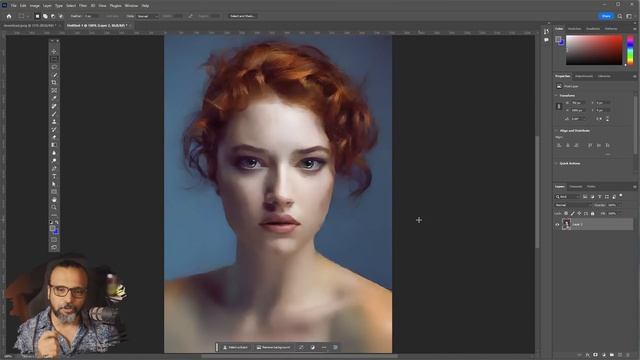Select the Lasso tool

(54, 67)
